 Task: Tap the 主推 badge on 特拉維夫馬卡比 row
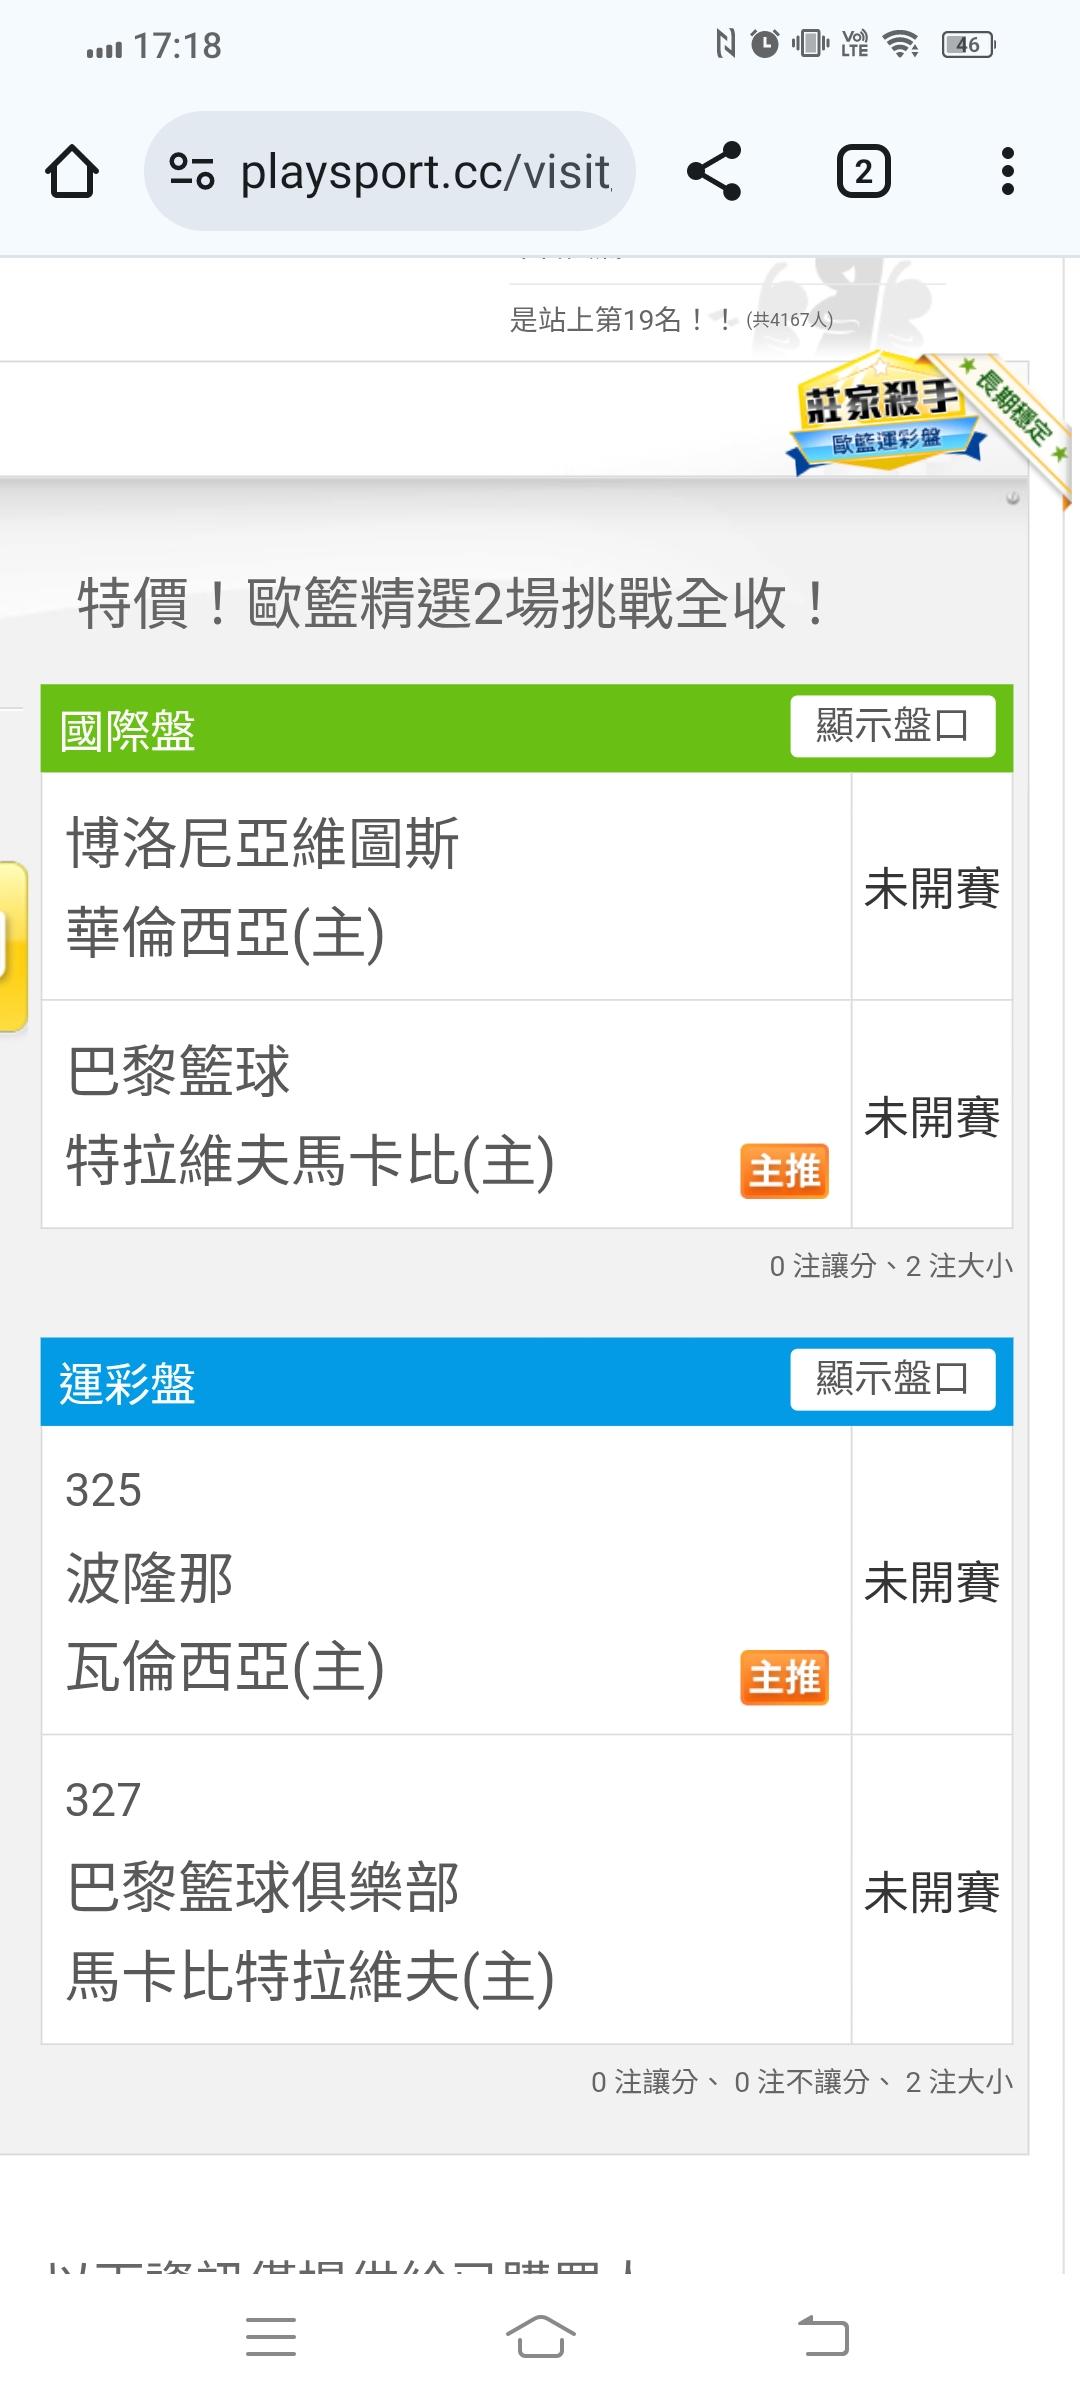pyautogui.click(x=785, y=1170)
